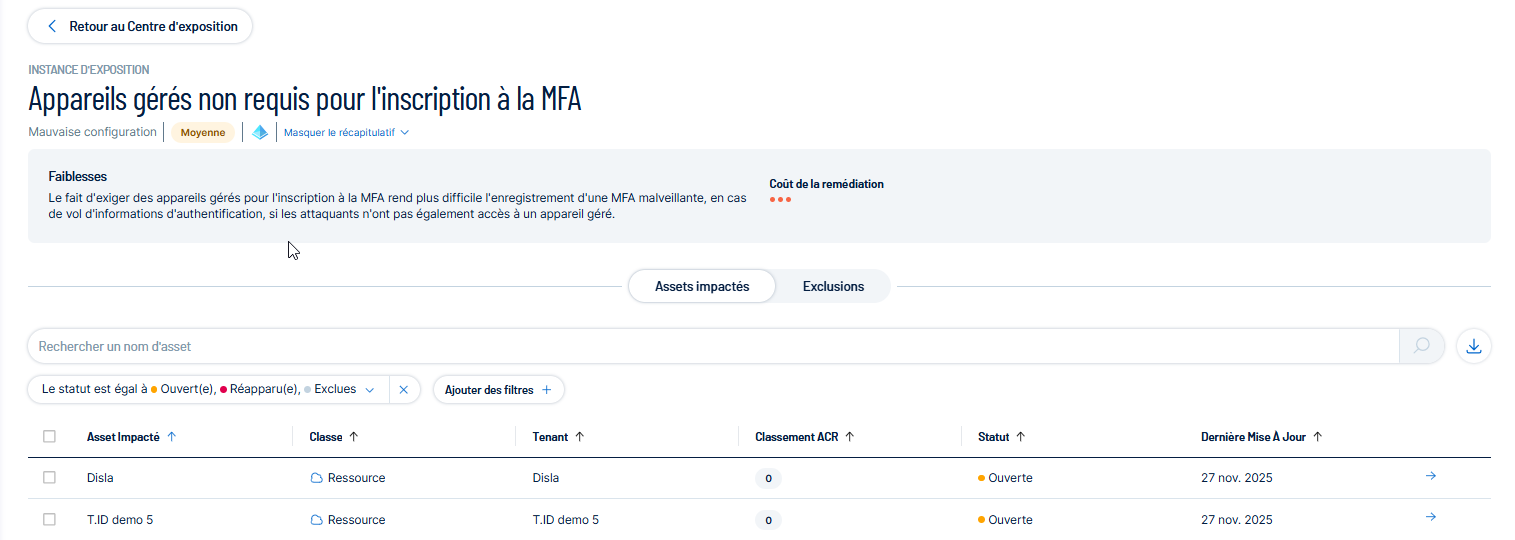Screen dimensions: 1515x540
Task: Collapse summary via Masquer le récapitulatif
Action: tap(346, 132)
